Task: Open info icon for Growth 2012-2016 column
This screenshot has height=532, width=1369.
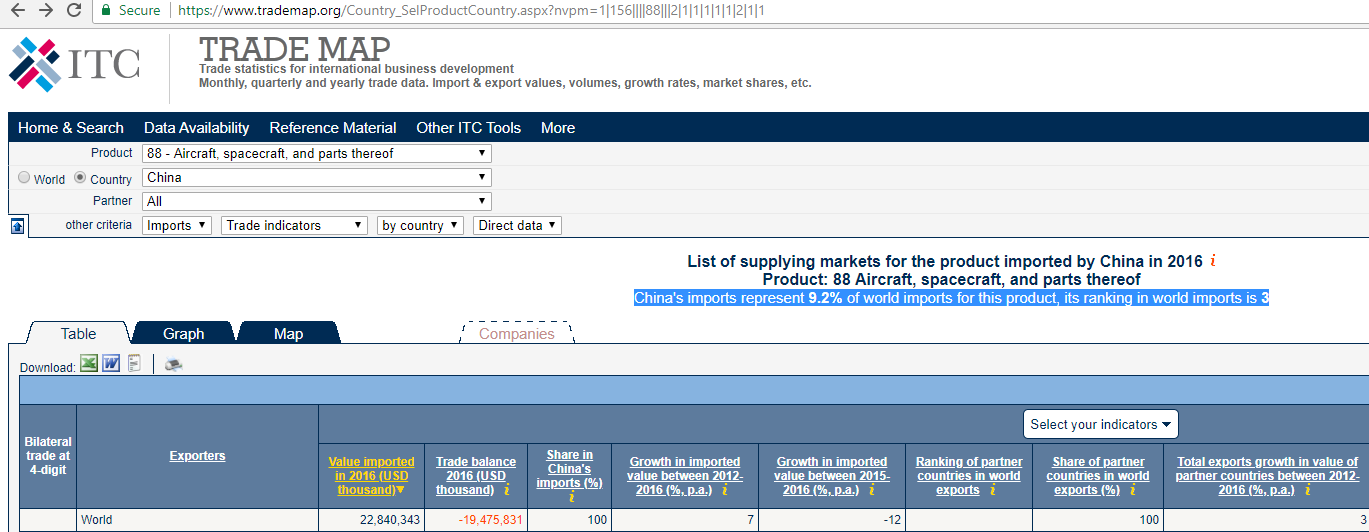Action: (724, 490)
